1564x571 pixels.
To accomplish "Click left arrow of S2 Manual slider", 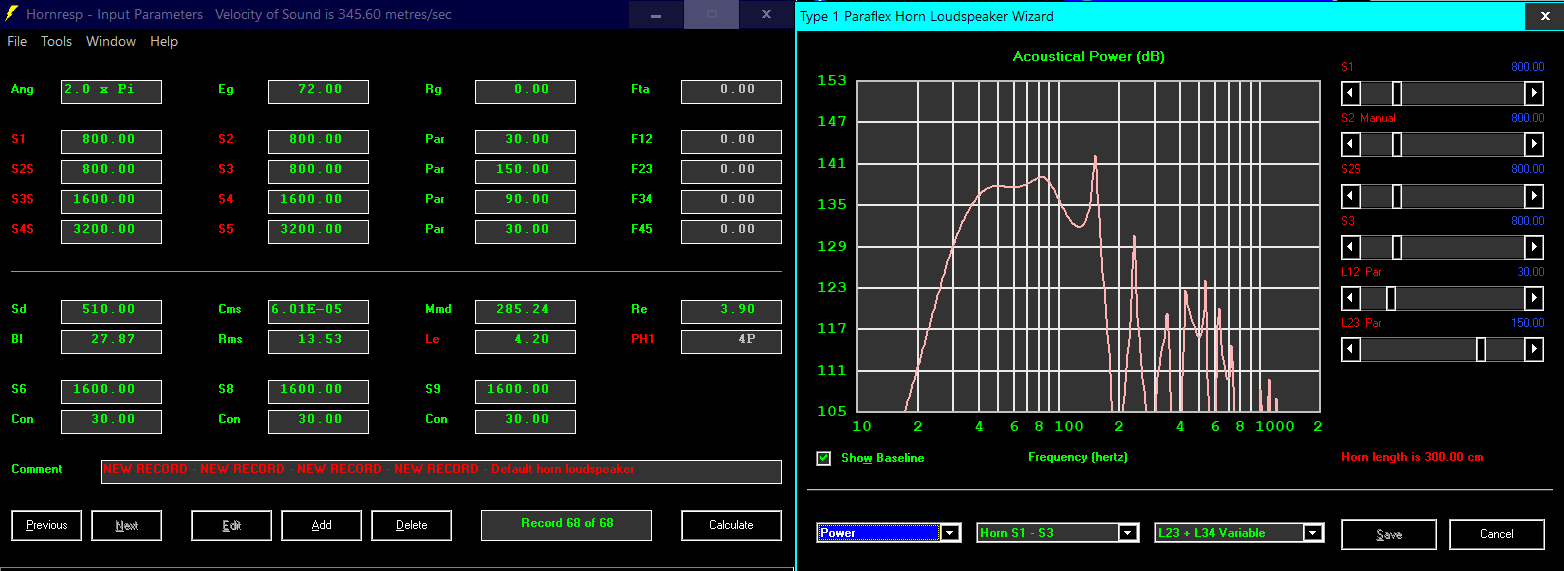I will click(x=1351, y=145).
